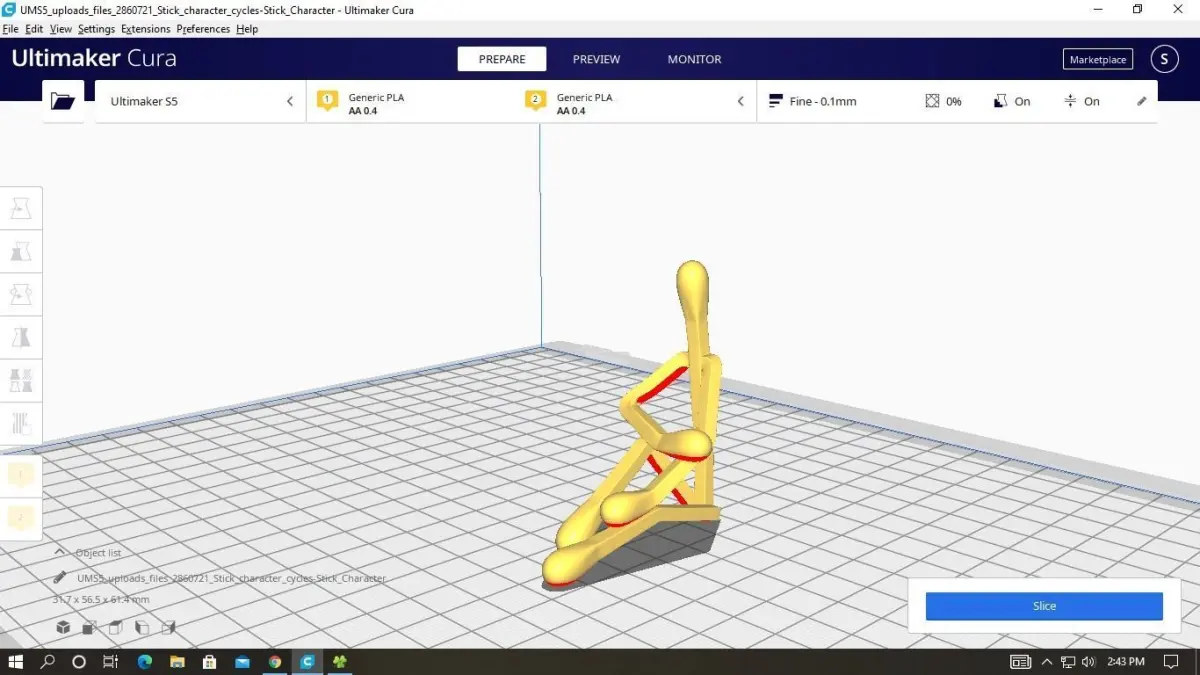Image resolution: width=1200 pixels, height=675 pixels.
Task: Click Cura icon in taskbar
Action: pyautogui.click(x=308, y=662)
